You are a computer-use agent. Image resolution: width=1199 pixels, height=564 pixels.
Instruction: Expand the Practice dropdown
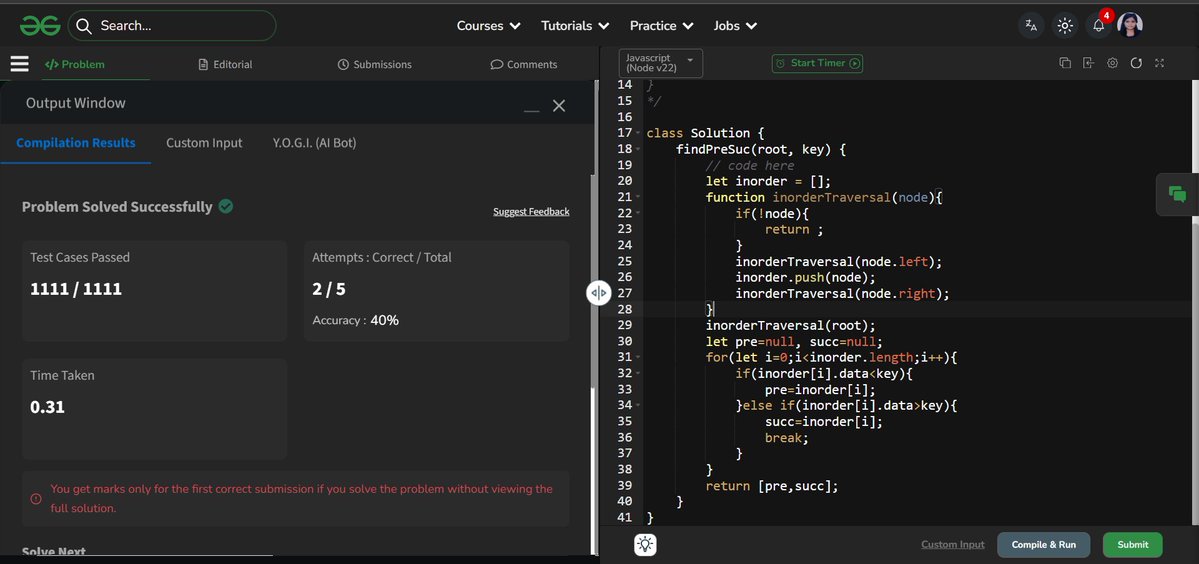pyautogui.click(x=661, y=25)
